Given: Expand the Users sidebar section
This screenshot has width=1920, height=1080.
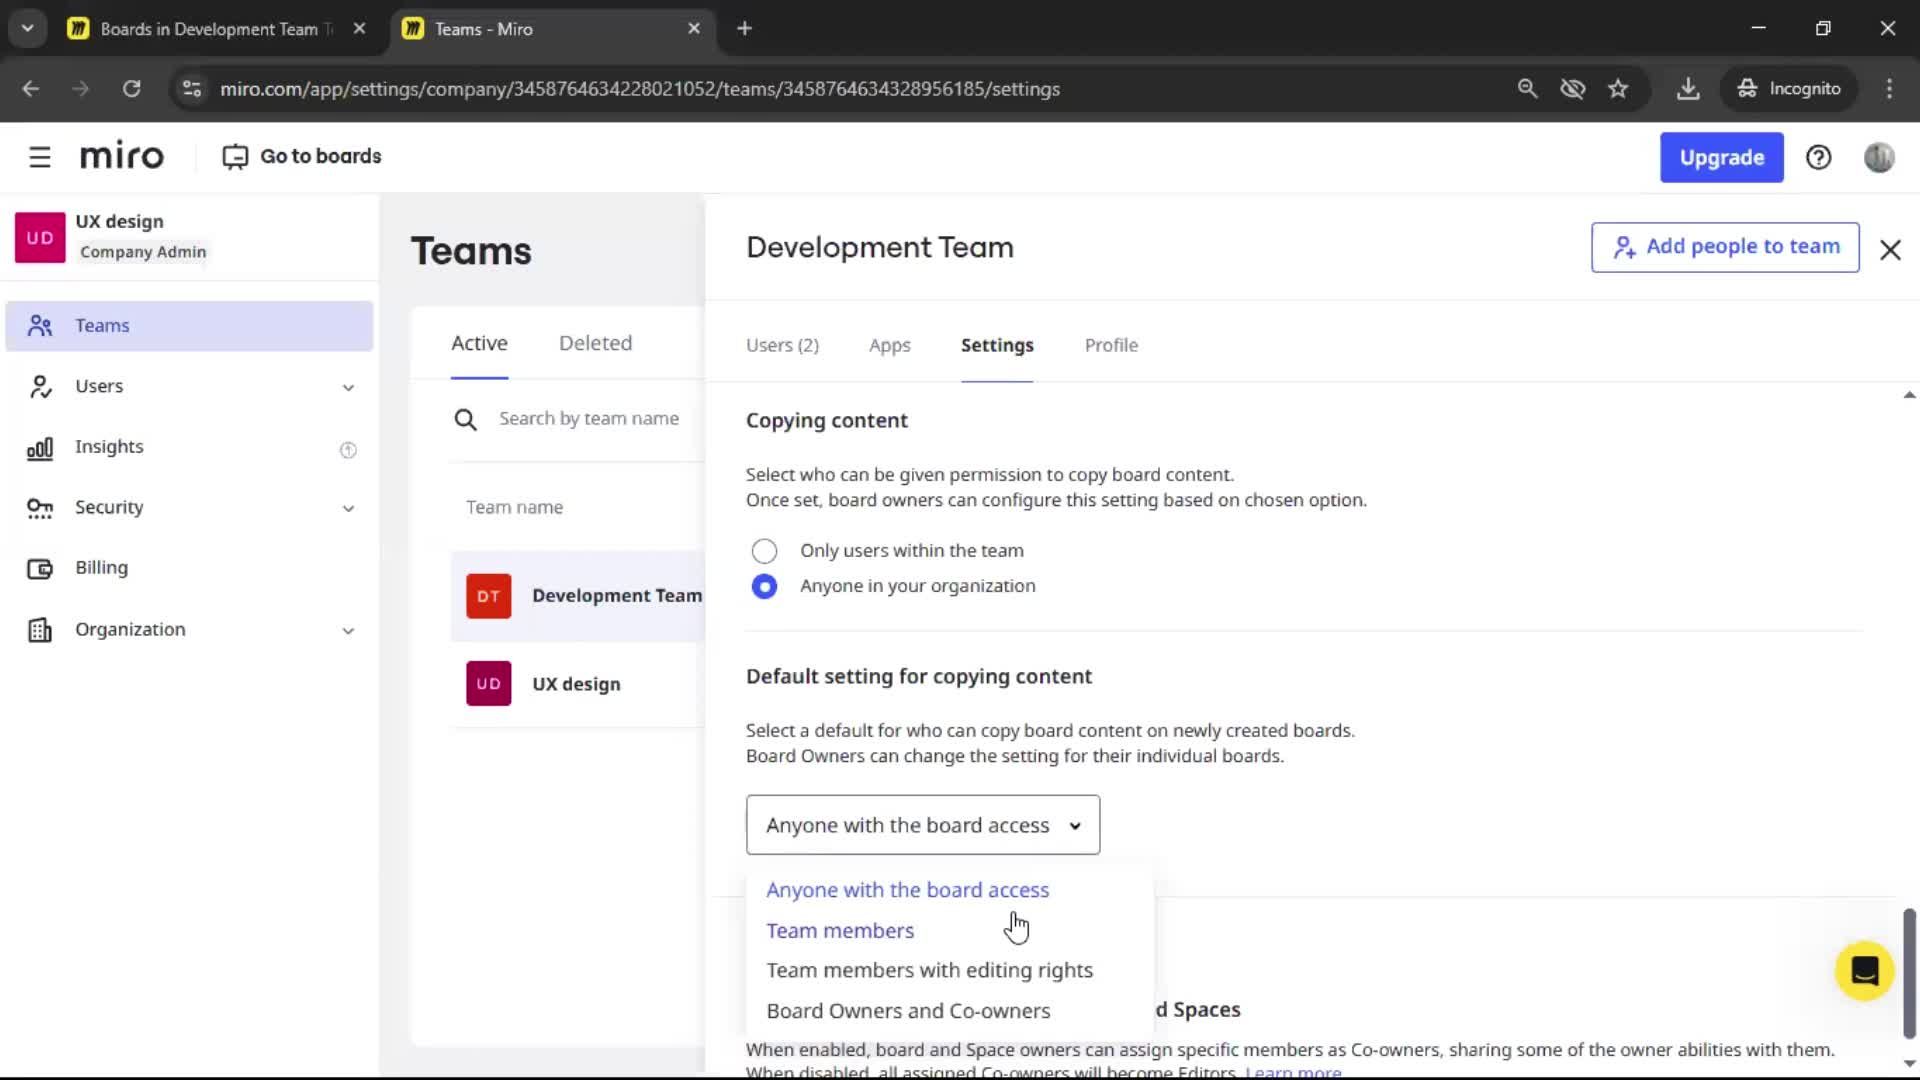Looking at the screenshot, I should click(x=348, y=388).
